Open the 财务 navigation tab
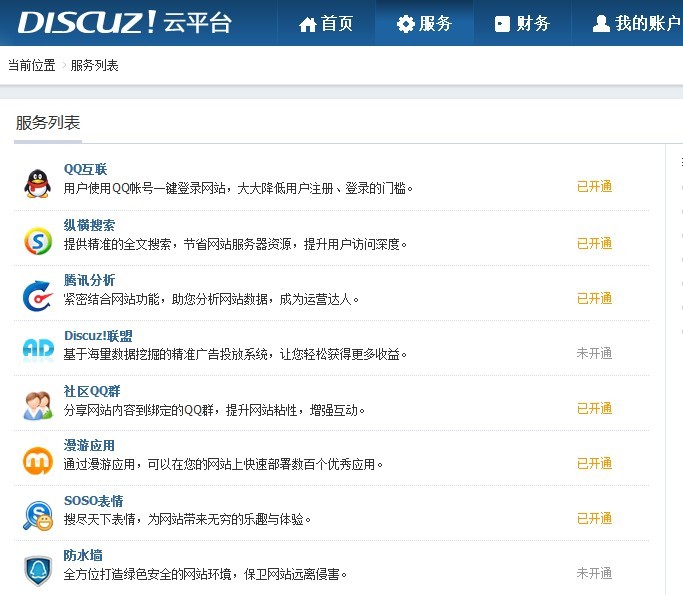Image resolution: width=683 pixels, height=595 pixels. 522,23
